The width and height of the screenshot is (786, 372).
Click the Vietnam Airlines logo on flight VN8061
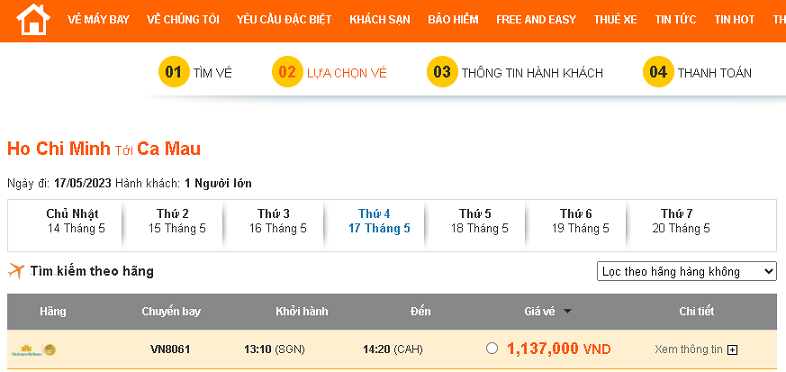click(x=34, y=350)
